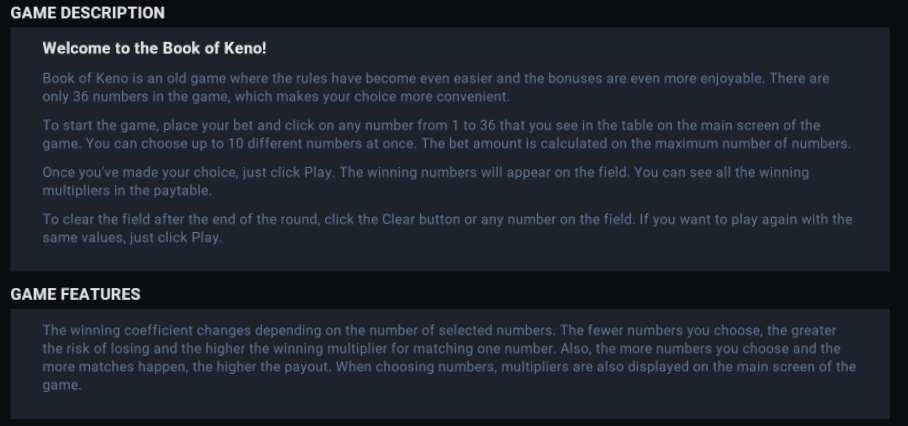Viewport: 908px width, 426px height.
Task: Click the line starting "To start the game, place your bet"
Action: [x=431, y=125]
